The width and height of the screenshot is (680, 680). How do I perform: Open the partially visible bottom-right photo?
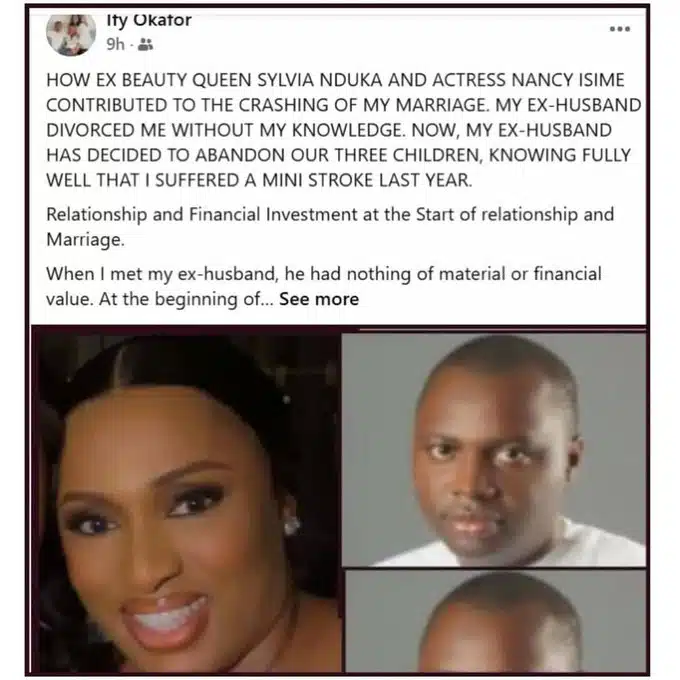(496, 621)
